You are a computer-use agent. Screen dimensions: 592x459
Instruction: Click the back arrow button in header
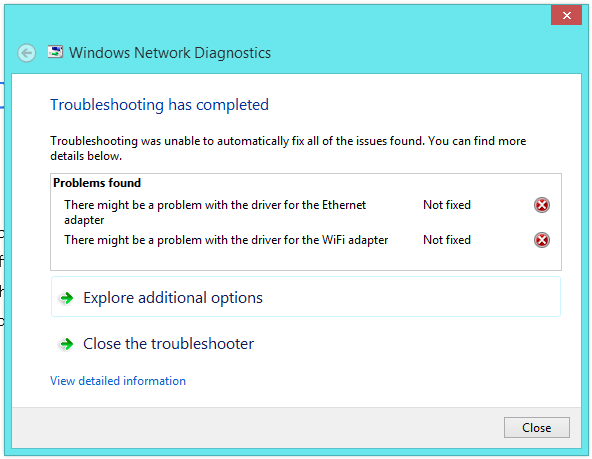pos(27,53)
